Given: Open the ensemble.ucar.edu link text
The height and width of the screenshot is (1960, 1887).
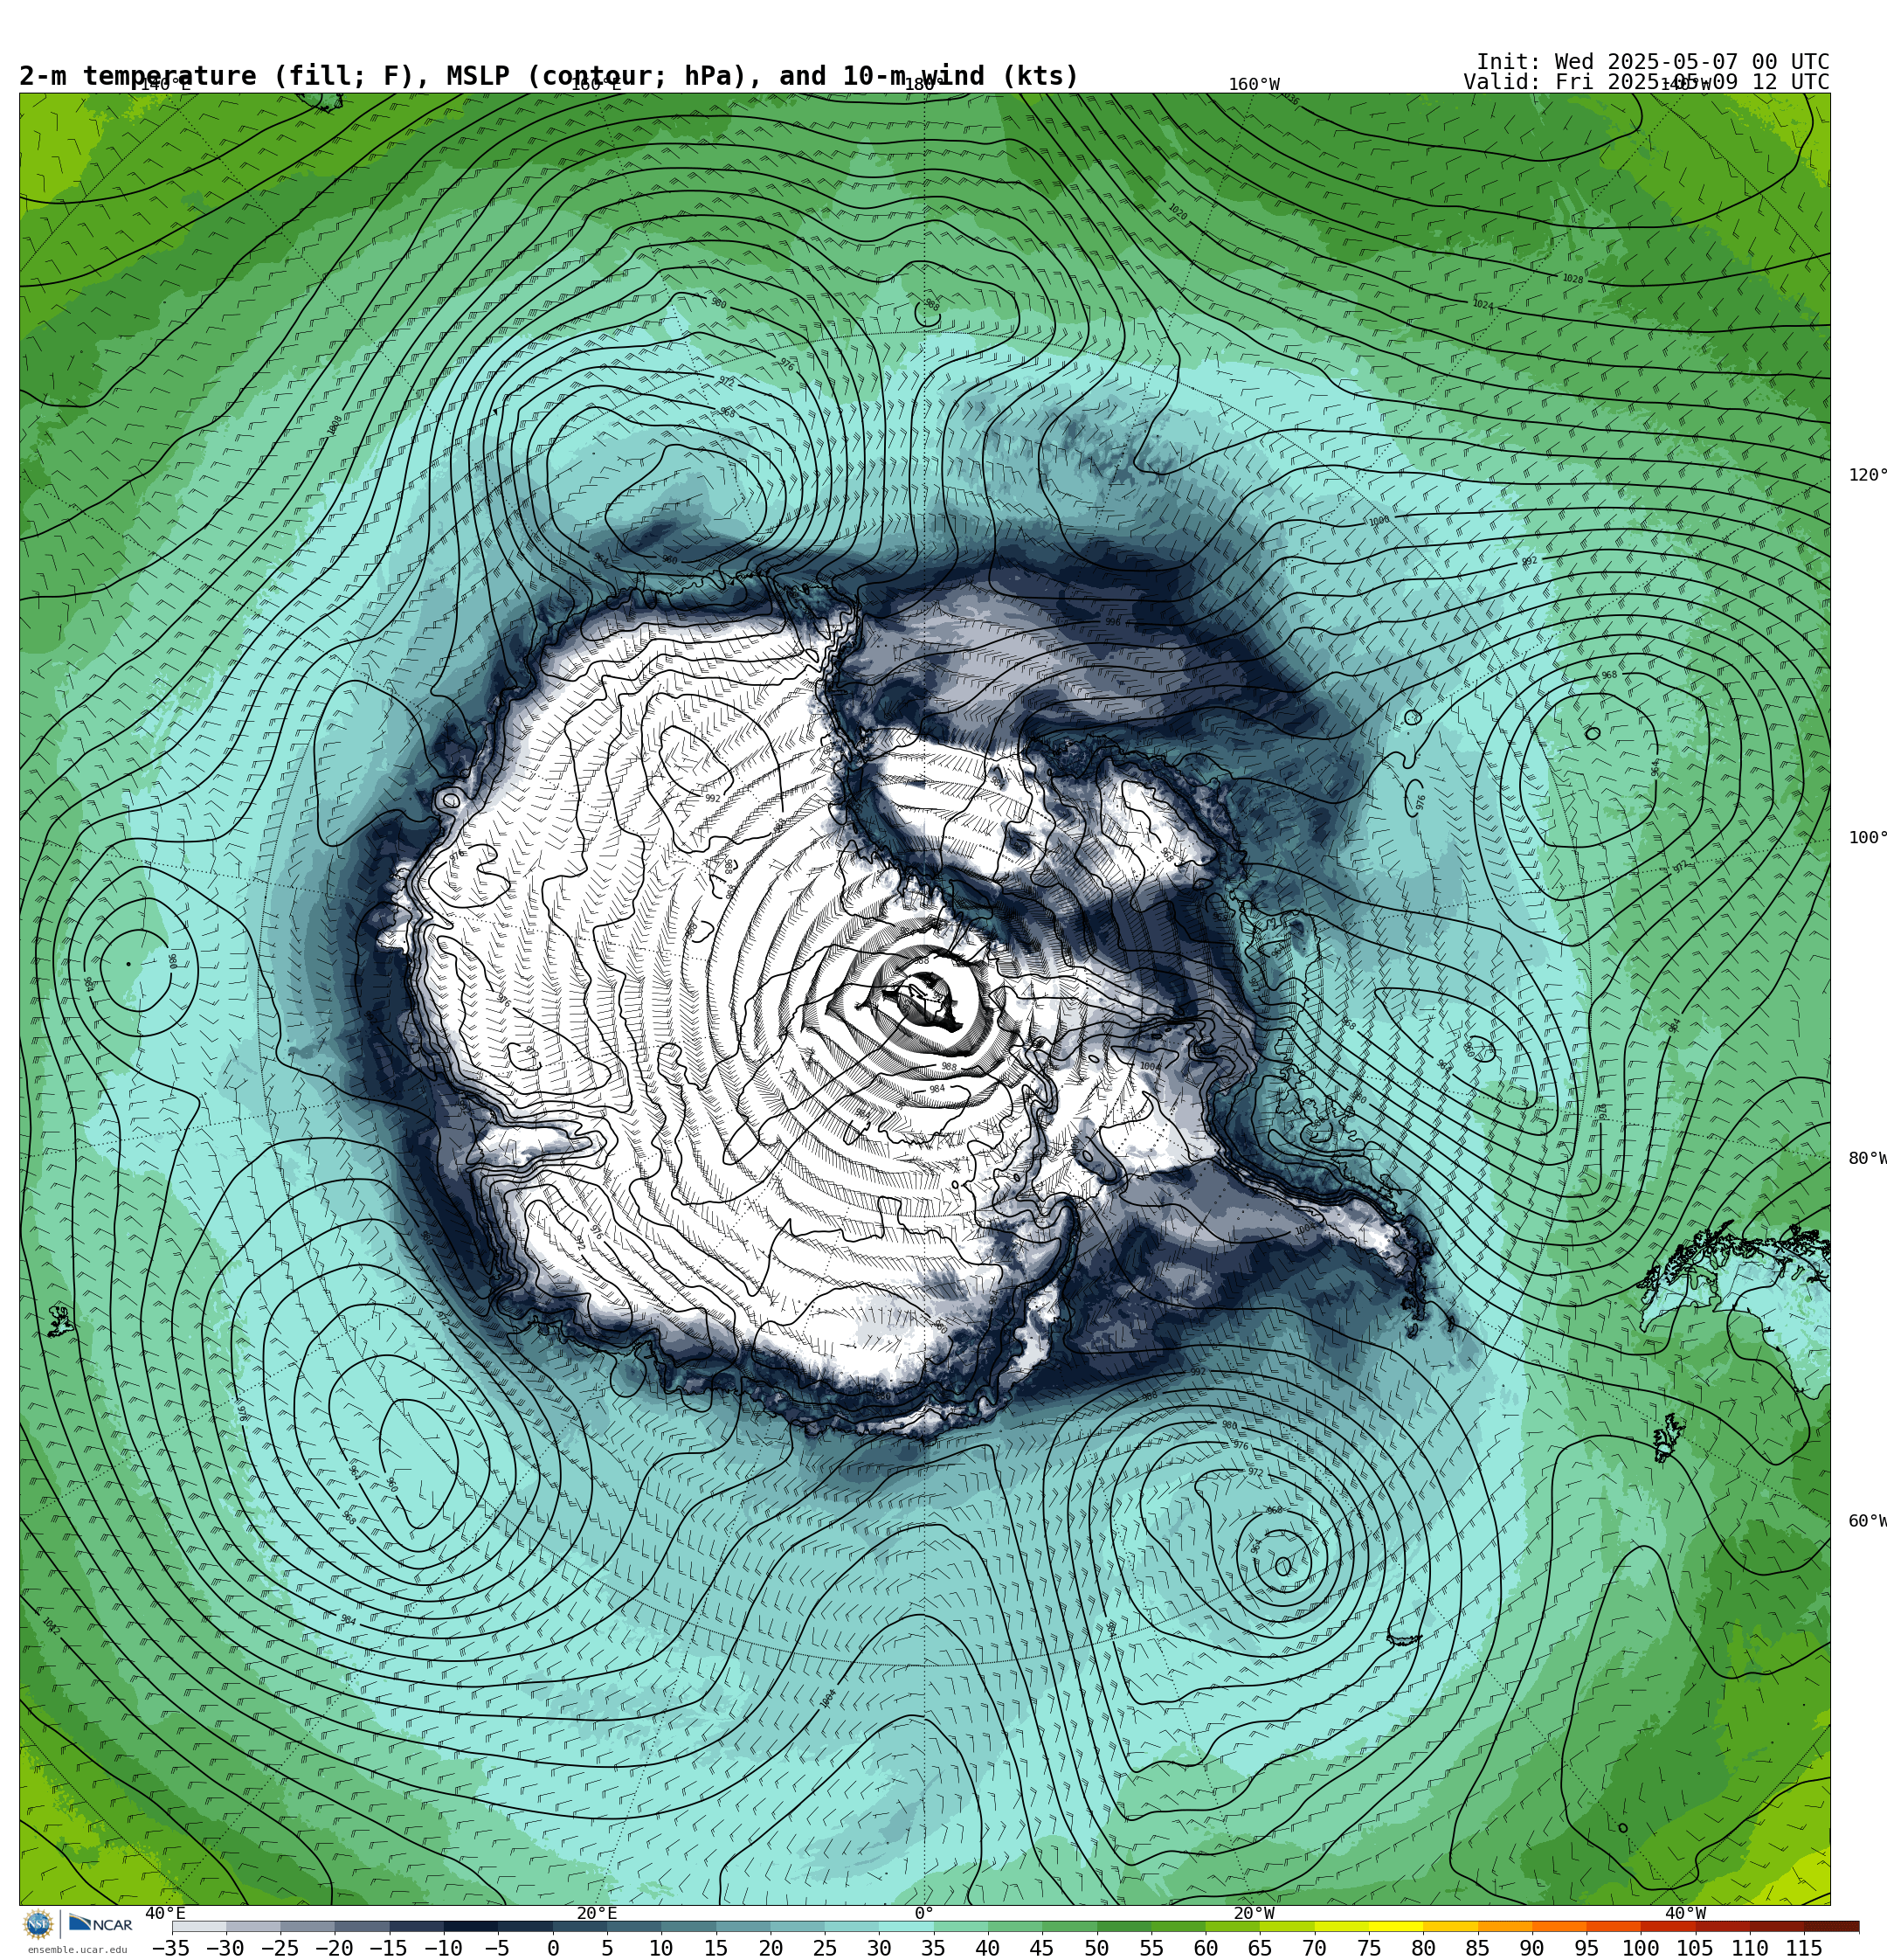Looking at the screenshot, I should point(77,1949).
